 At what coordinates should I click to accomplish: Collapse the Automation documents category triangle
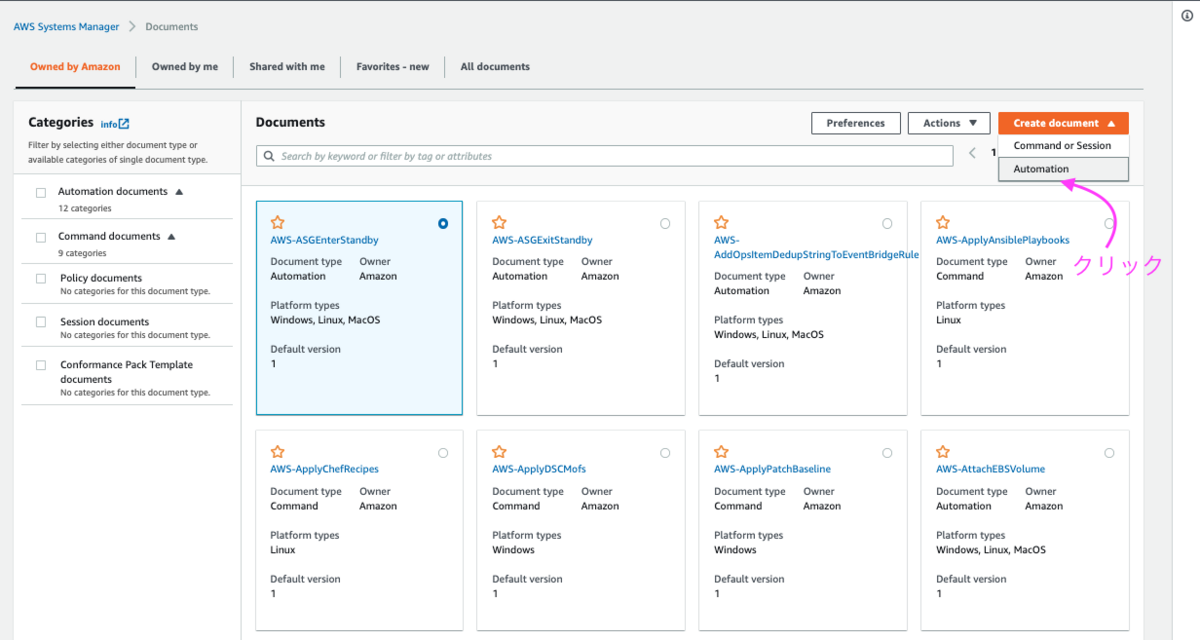179,191
